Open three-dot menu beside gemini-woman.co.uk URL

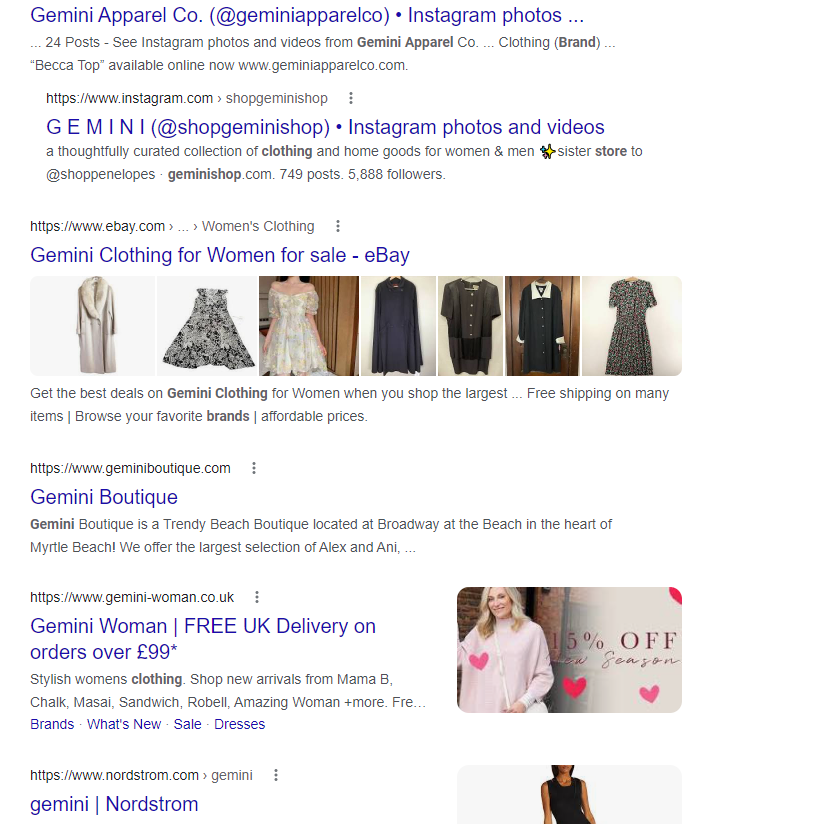[x=257, y=597]
